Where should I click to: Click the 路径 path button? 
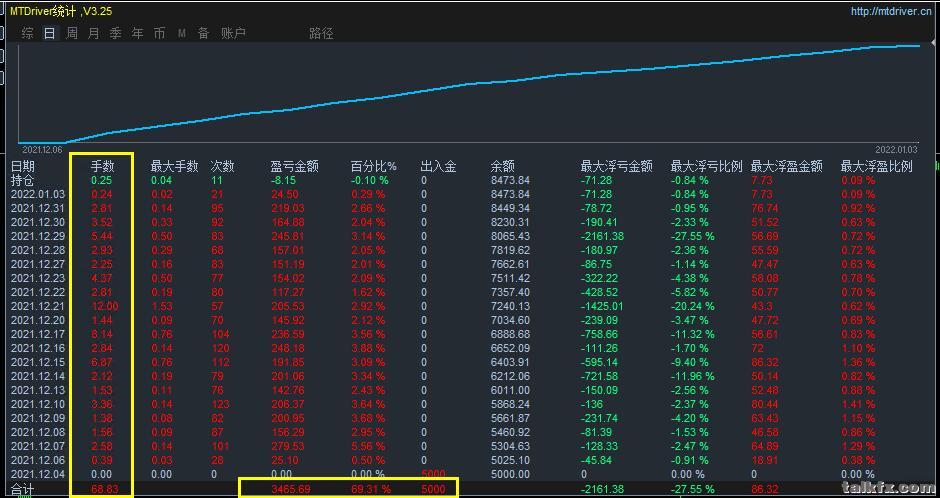[x=321, y=33]
